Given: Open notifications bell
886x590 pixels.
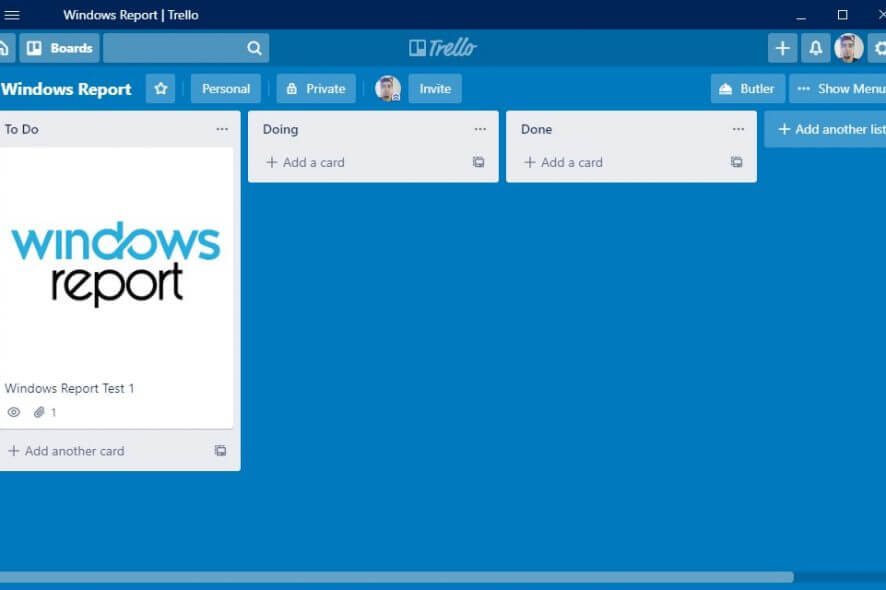Looking at the screenshot, I should point(815,48).
